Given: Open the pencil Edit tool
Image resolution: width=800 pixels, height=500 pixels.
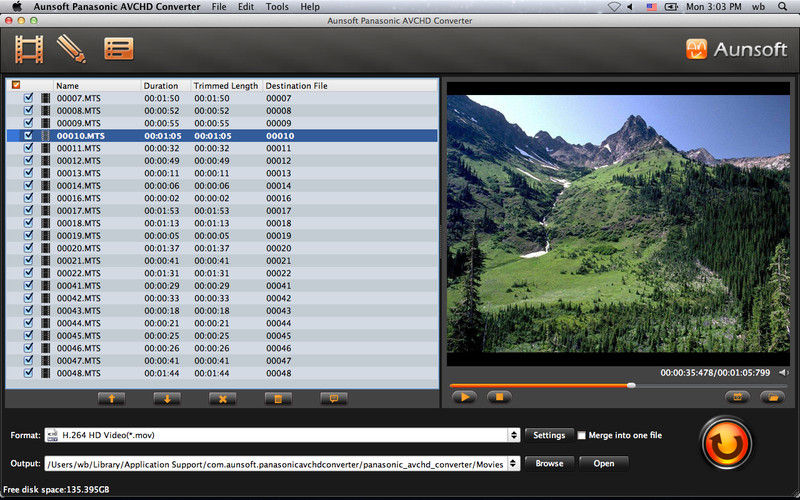Looking at the screenshot, I should coord(71,49).
